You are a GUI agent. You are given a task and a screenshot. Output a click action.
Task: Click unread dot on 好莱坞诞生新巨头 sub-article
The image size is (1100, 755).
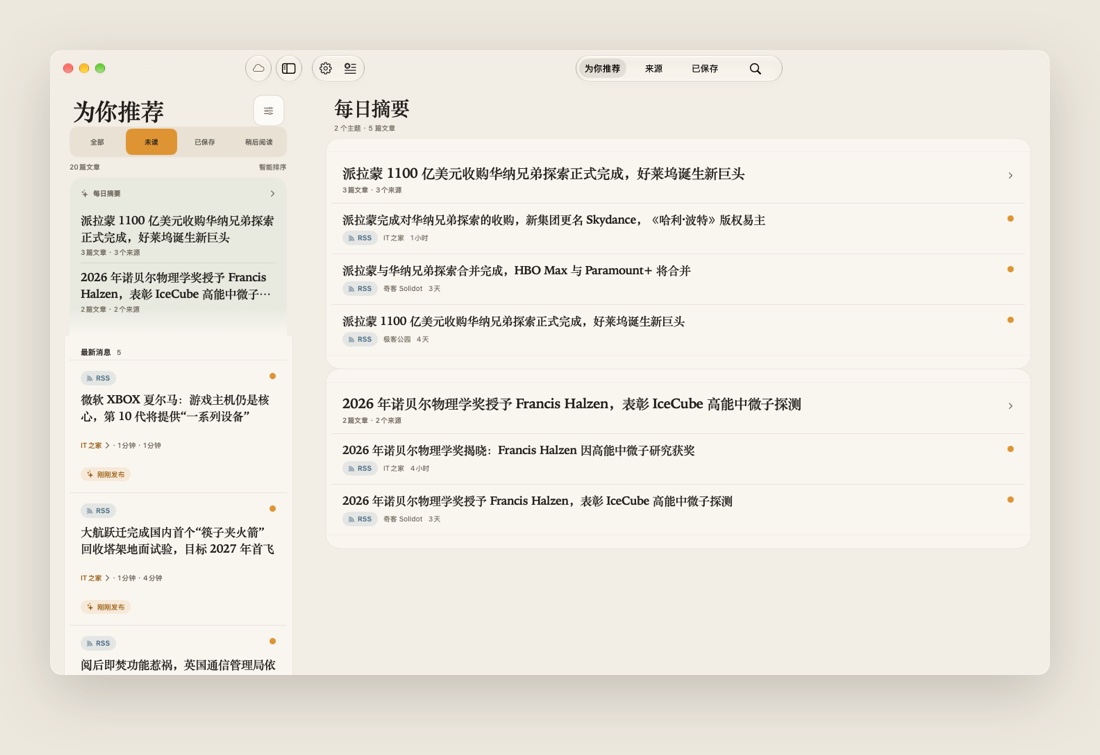pyautogui.click(x=1010, y=319)
